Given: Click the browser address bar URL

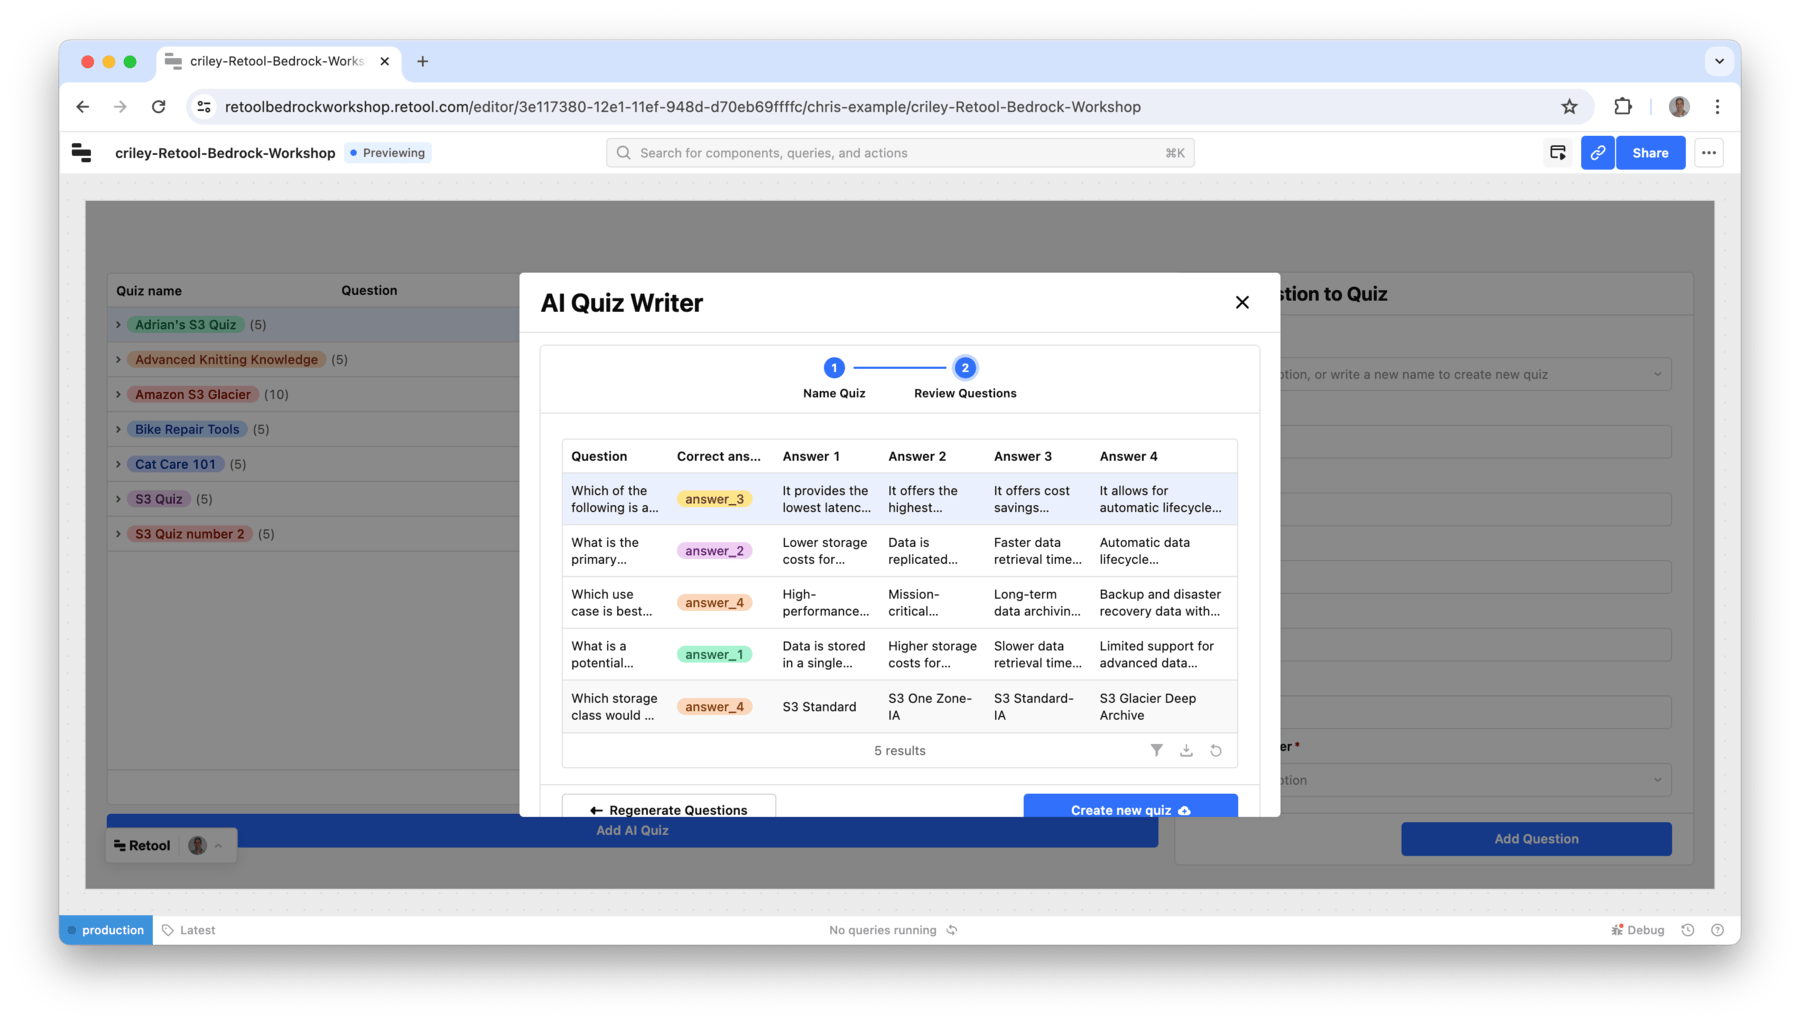Looking at the screenshot, I should pos(683,107).
